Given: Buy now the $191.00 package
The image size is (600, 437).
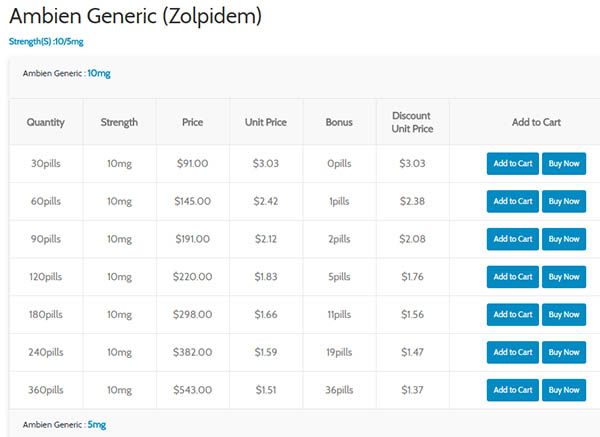Looking at the screenshot, I should click(564, 239).
